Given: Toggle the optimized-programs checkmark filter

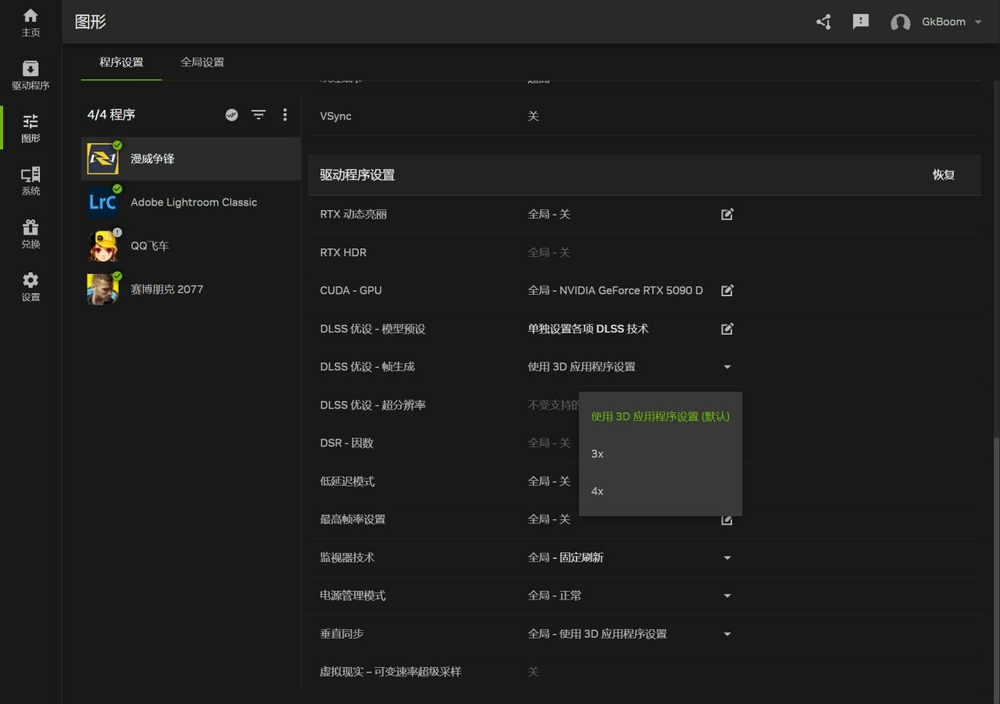Looking at the screenshot, I should pos(231,114).
